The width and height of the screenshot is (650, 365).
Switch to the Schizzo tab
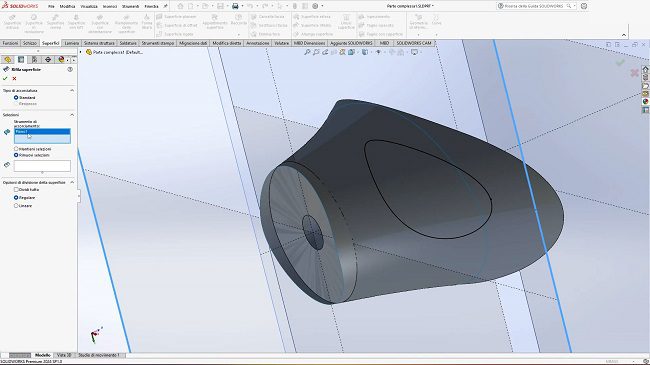(x=30, y=43)
